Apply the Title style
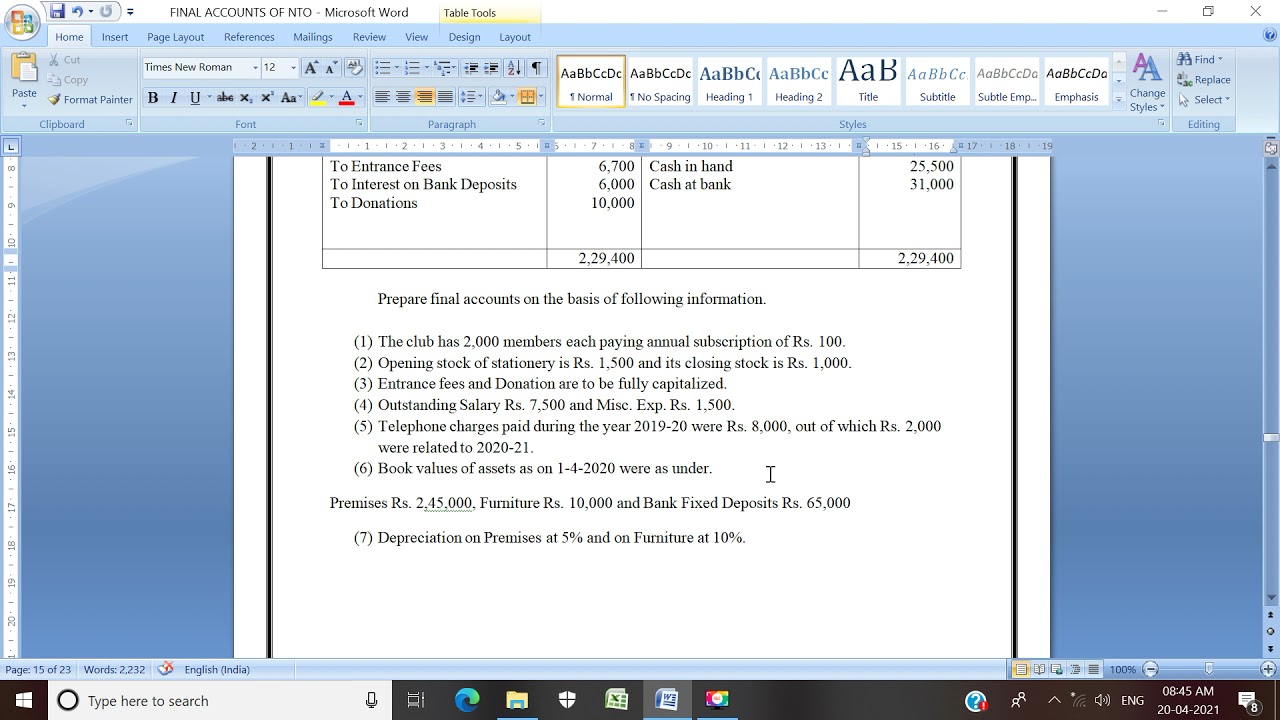The width and height of the screenshot is (1280, 720). coord(868,81)
